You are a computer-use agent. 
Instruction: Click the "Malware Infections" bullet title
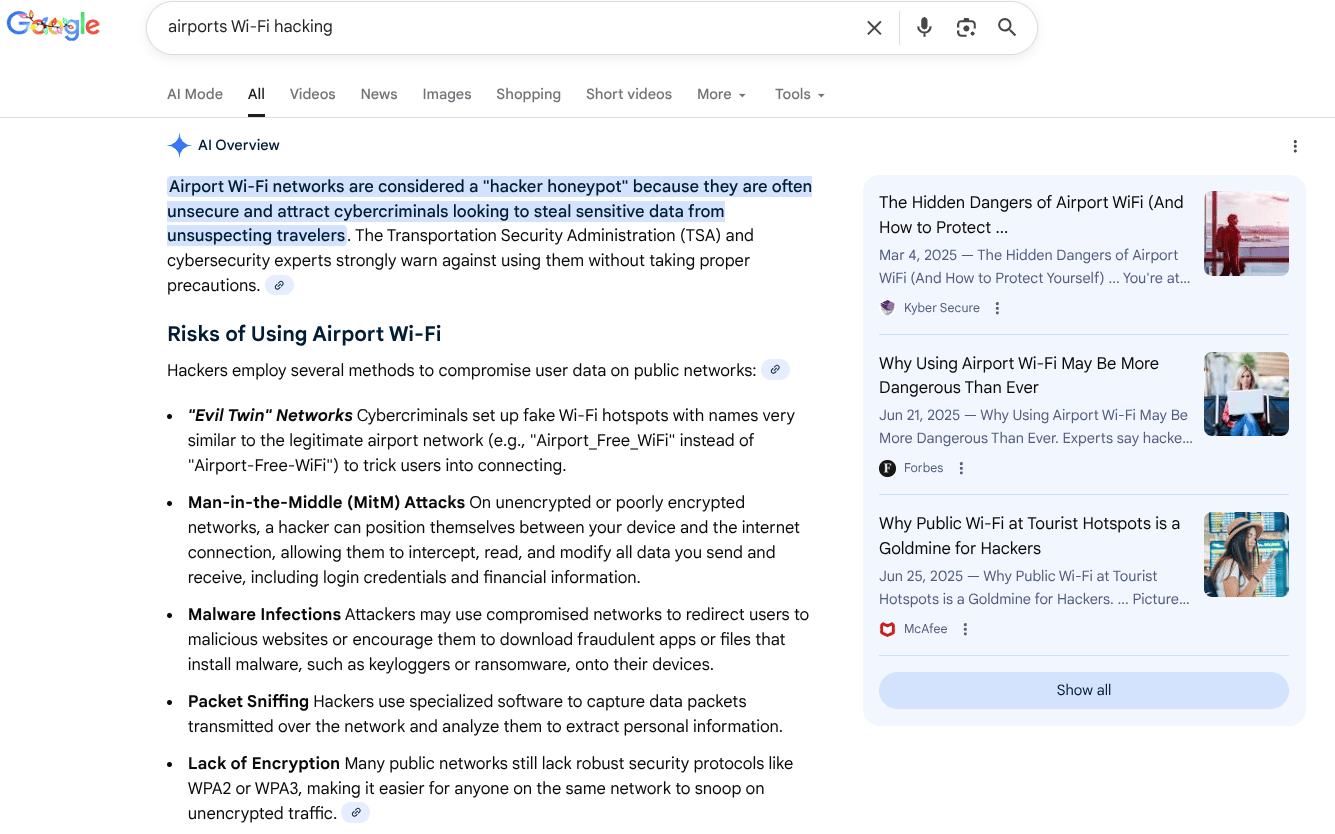point(264,614)
